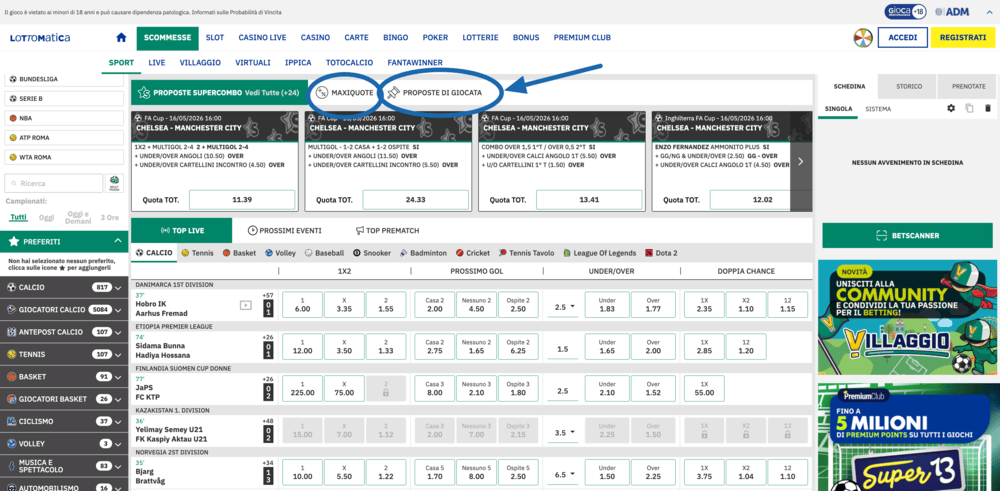Open the Serie B quick link
This screenshot has height=491, width=1000.
tap(66, 99)
